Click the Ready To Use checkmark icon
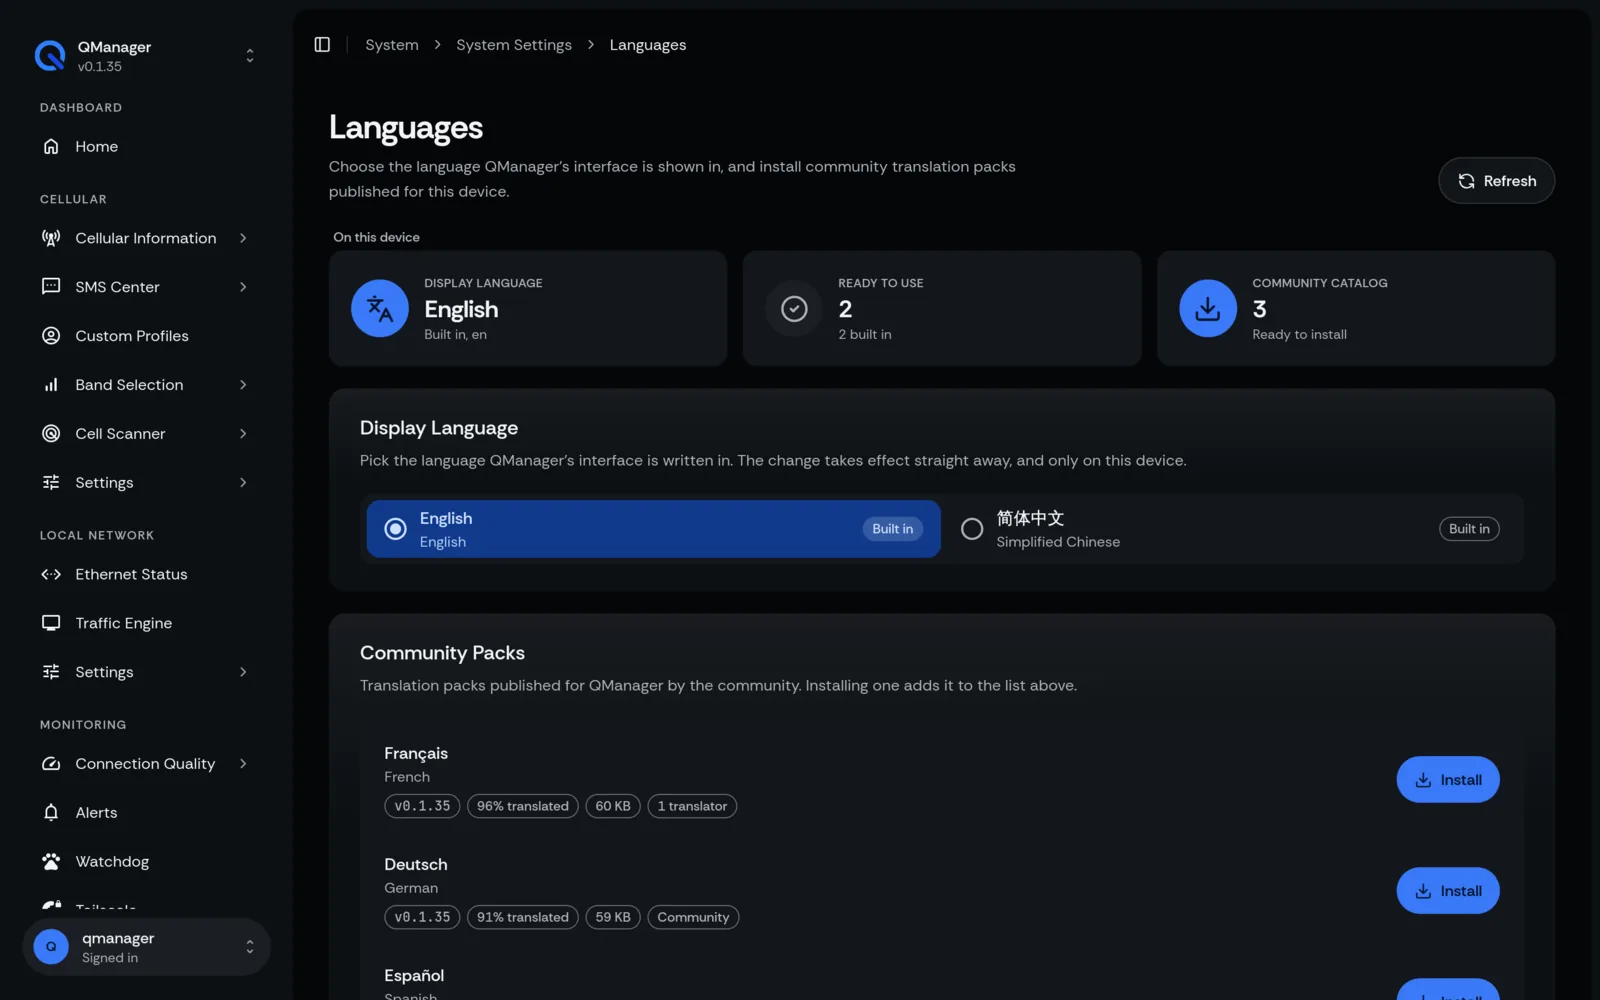Screen dimensions: 1600x1000 [x=794, y=308]
